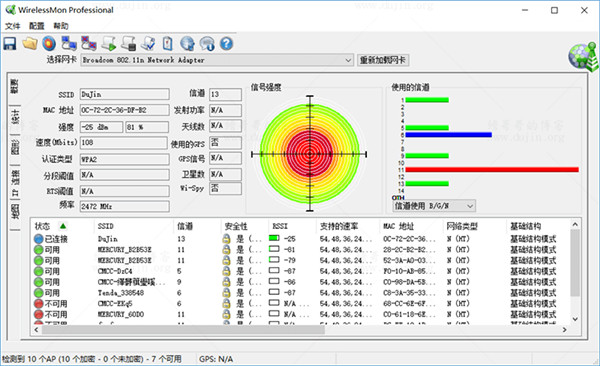Click the clipboard toolbar icon
The image size is (600, 366).
pos(168,44)
